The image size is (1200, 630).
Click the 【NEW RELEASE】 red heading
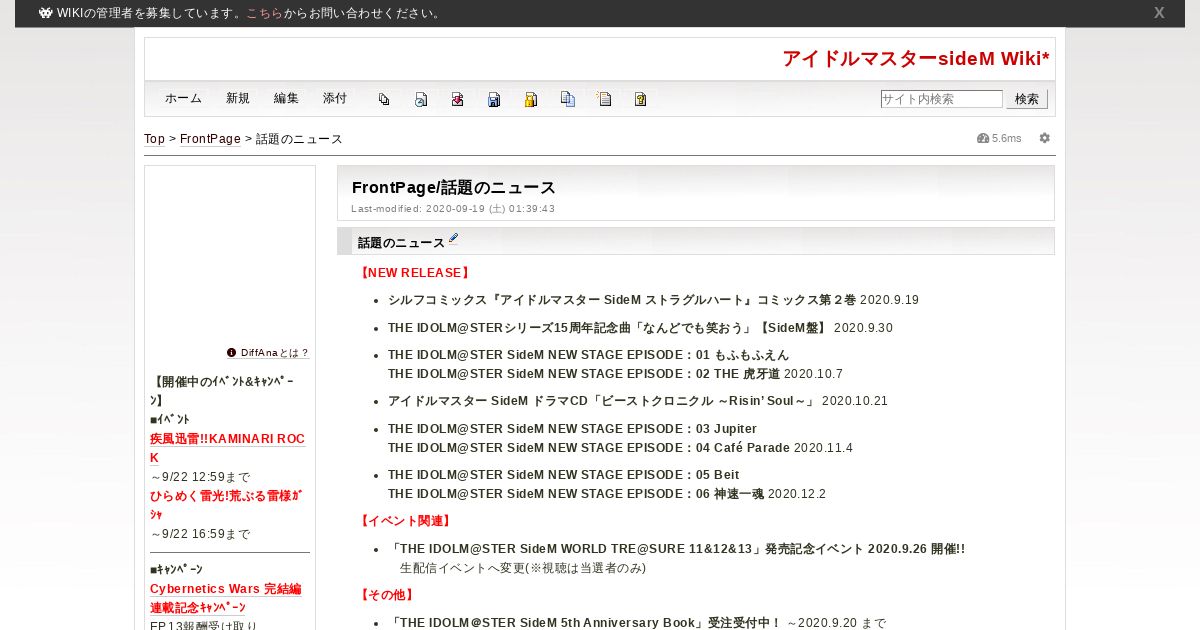pos(414,273)
